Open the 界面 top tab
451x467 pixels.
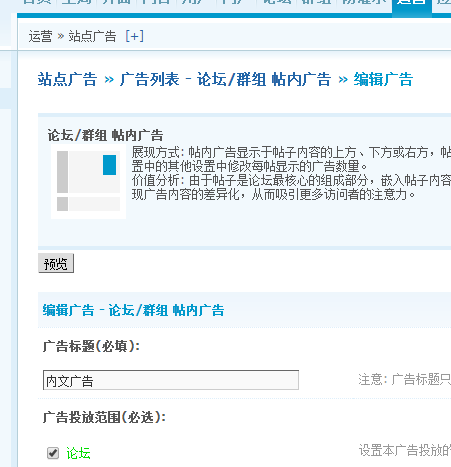(x=116, y=3)
